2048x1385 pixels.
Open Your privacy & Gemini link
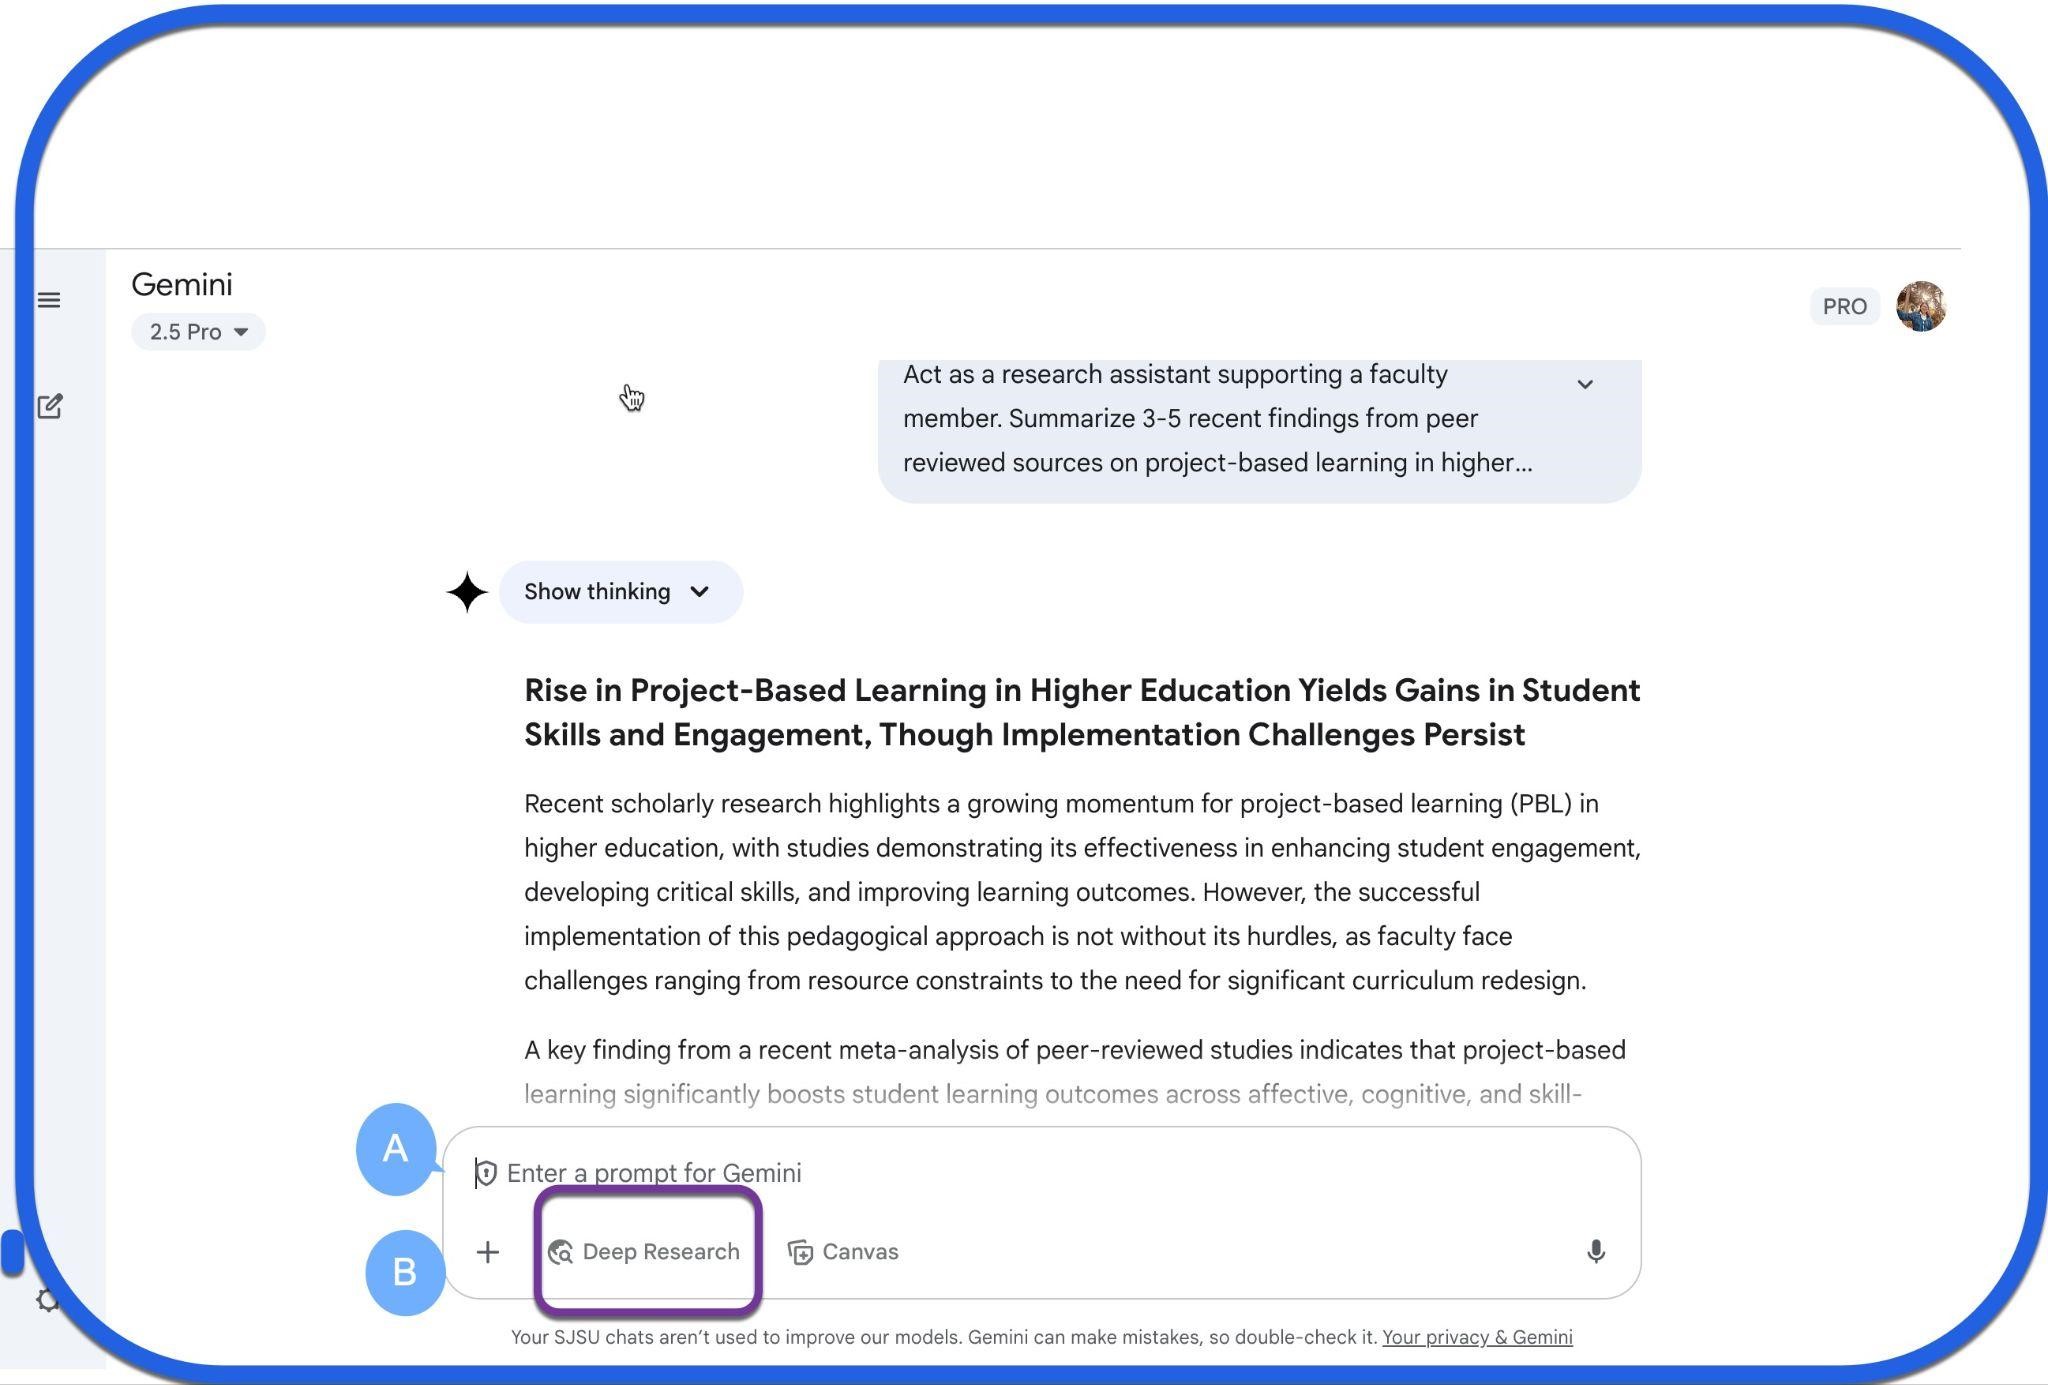click(1477, 1337)
